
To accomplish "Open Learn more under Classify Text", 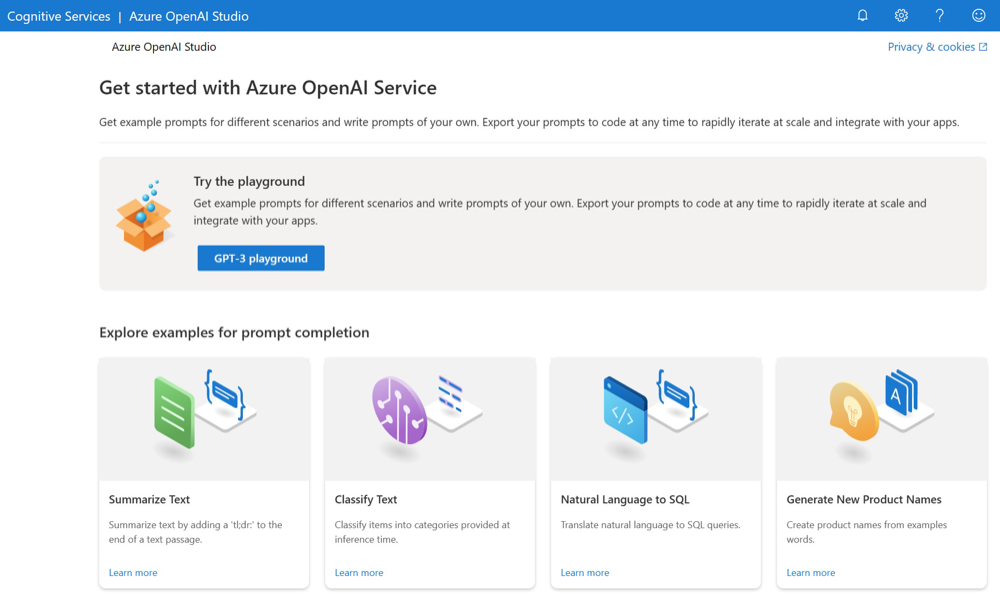I will point(359,573).
